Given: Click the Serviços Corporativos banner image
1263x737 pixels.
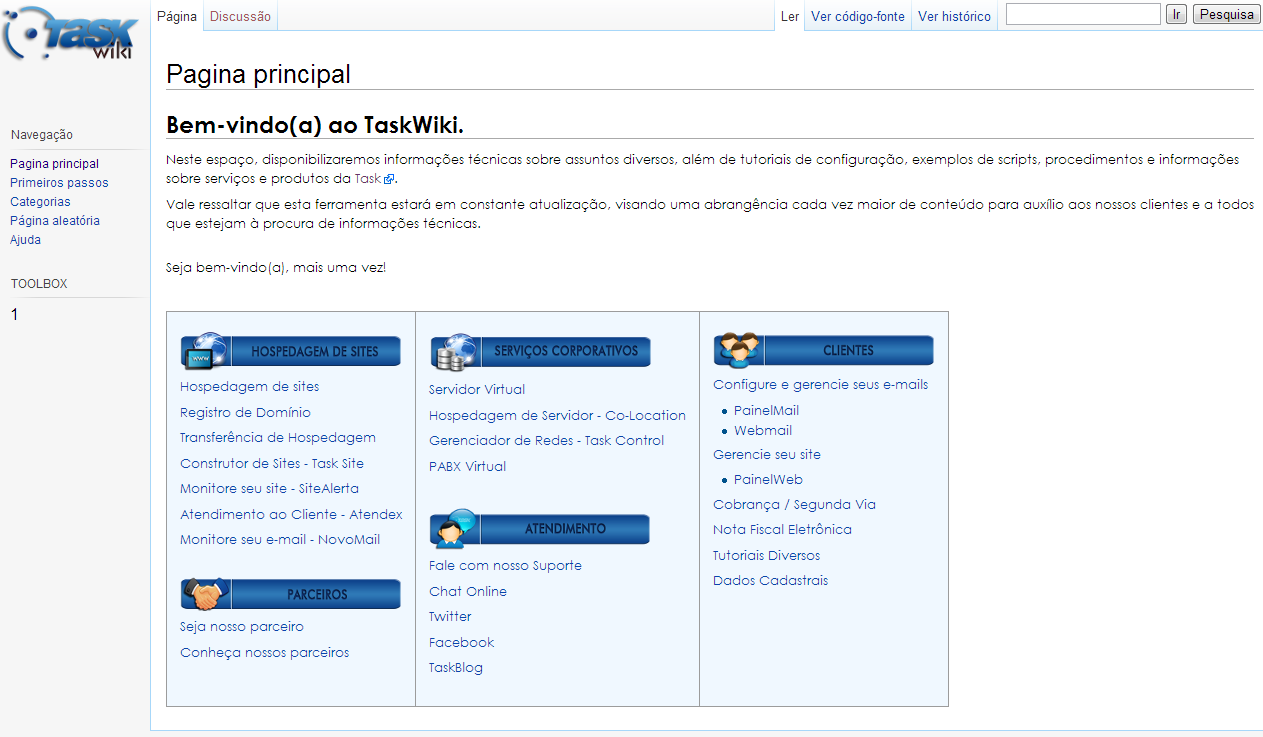Looking at the screenshot, I should click(540, 351).
